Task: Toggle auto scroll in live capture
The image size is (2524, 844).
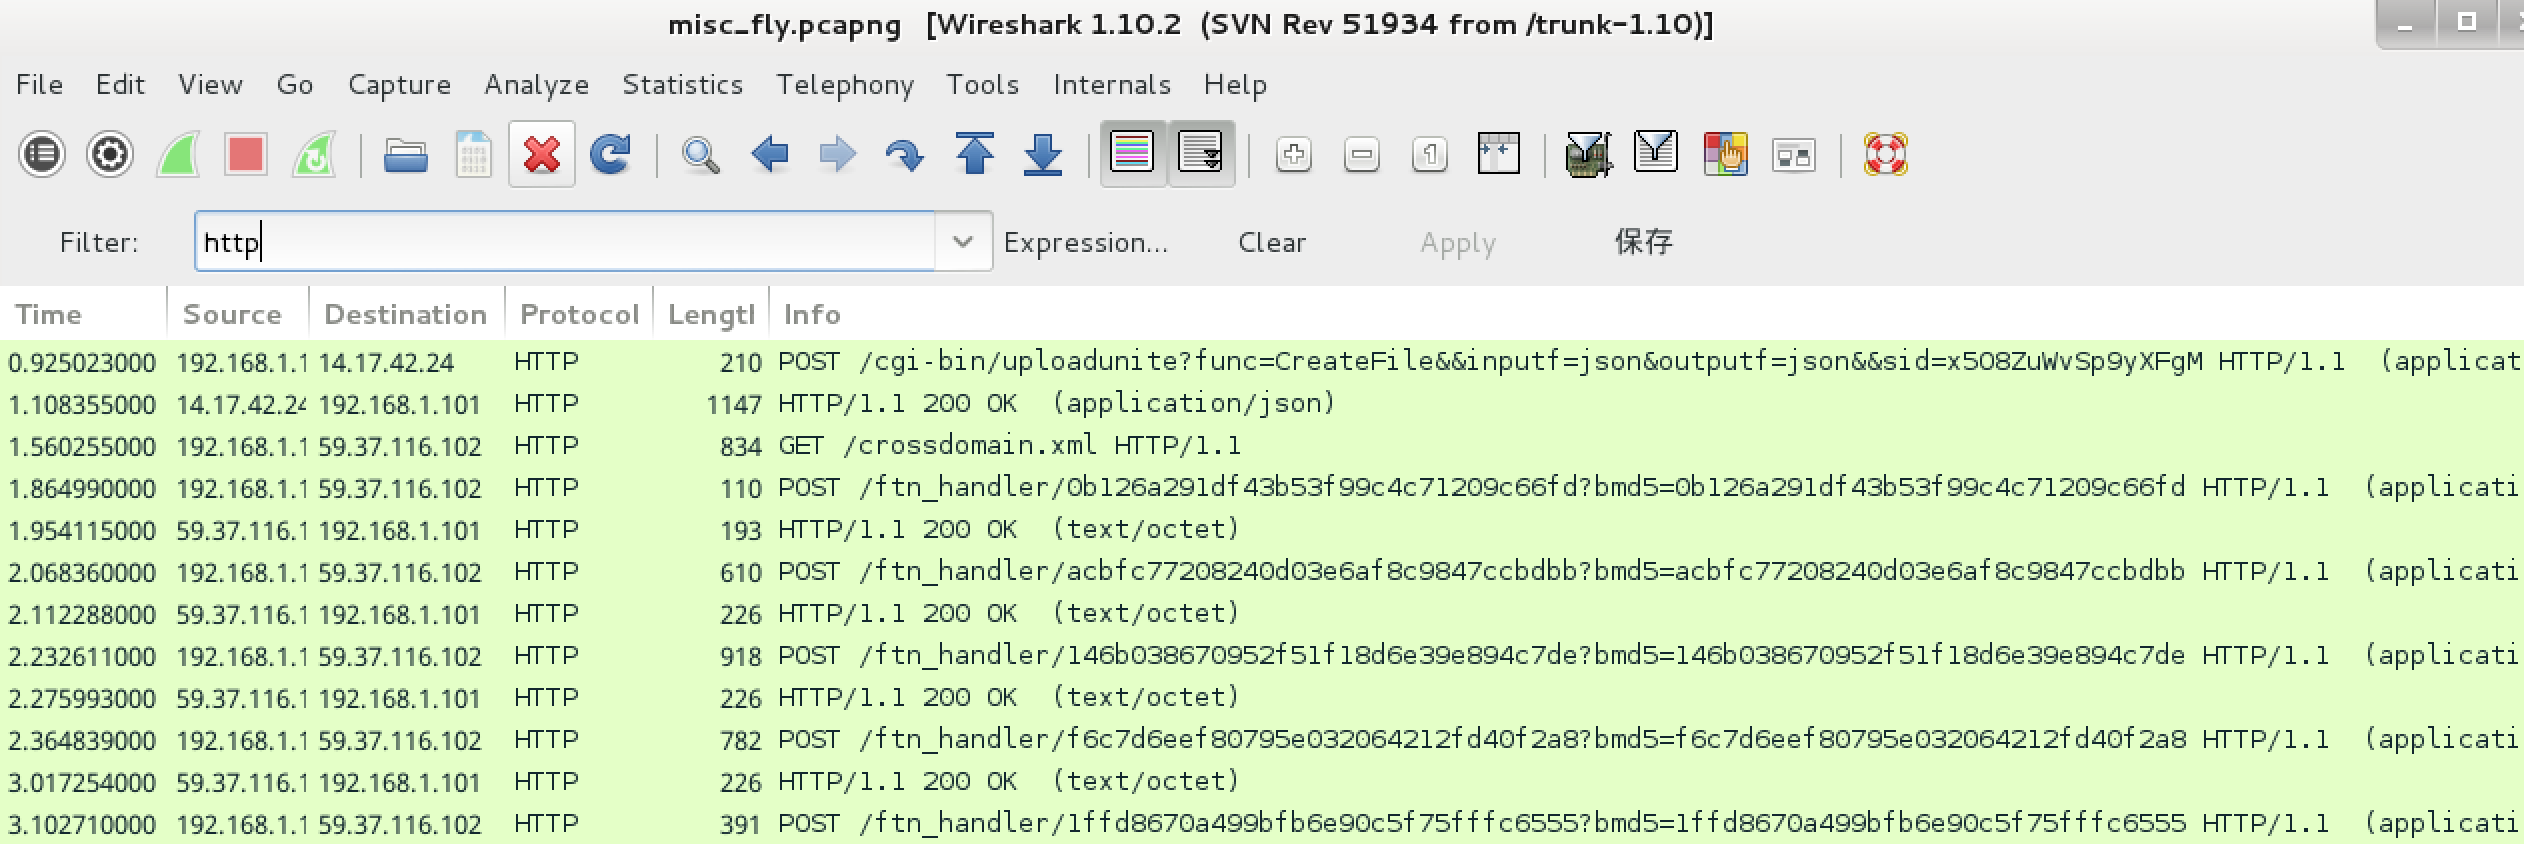Action: (x=1201, y=154)
